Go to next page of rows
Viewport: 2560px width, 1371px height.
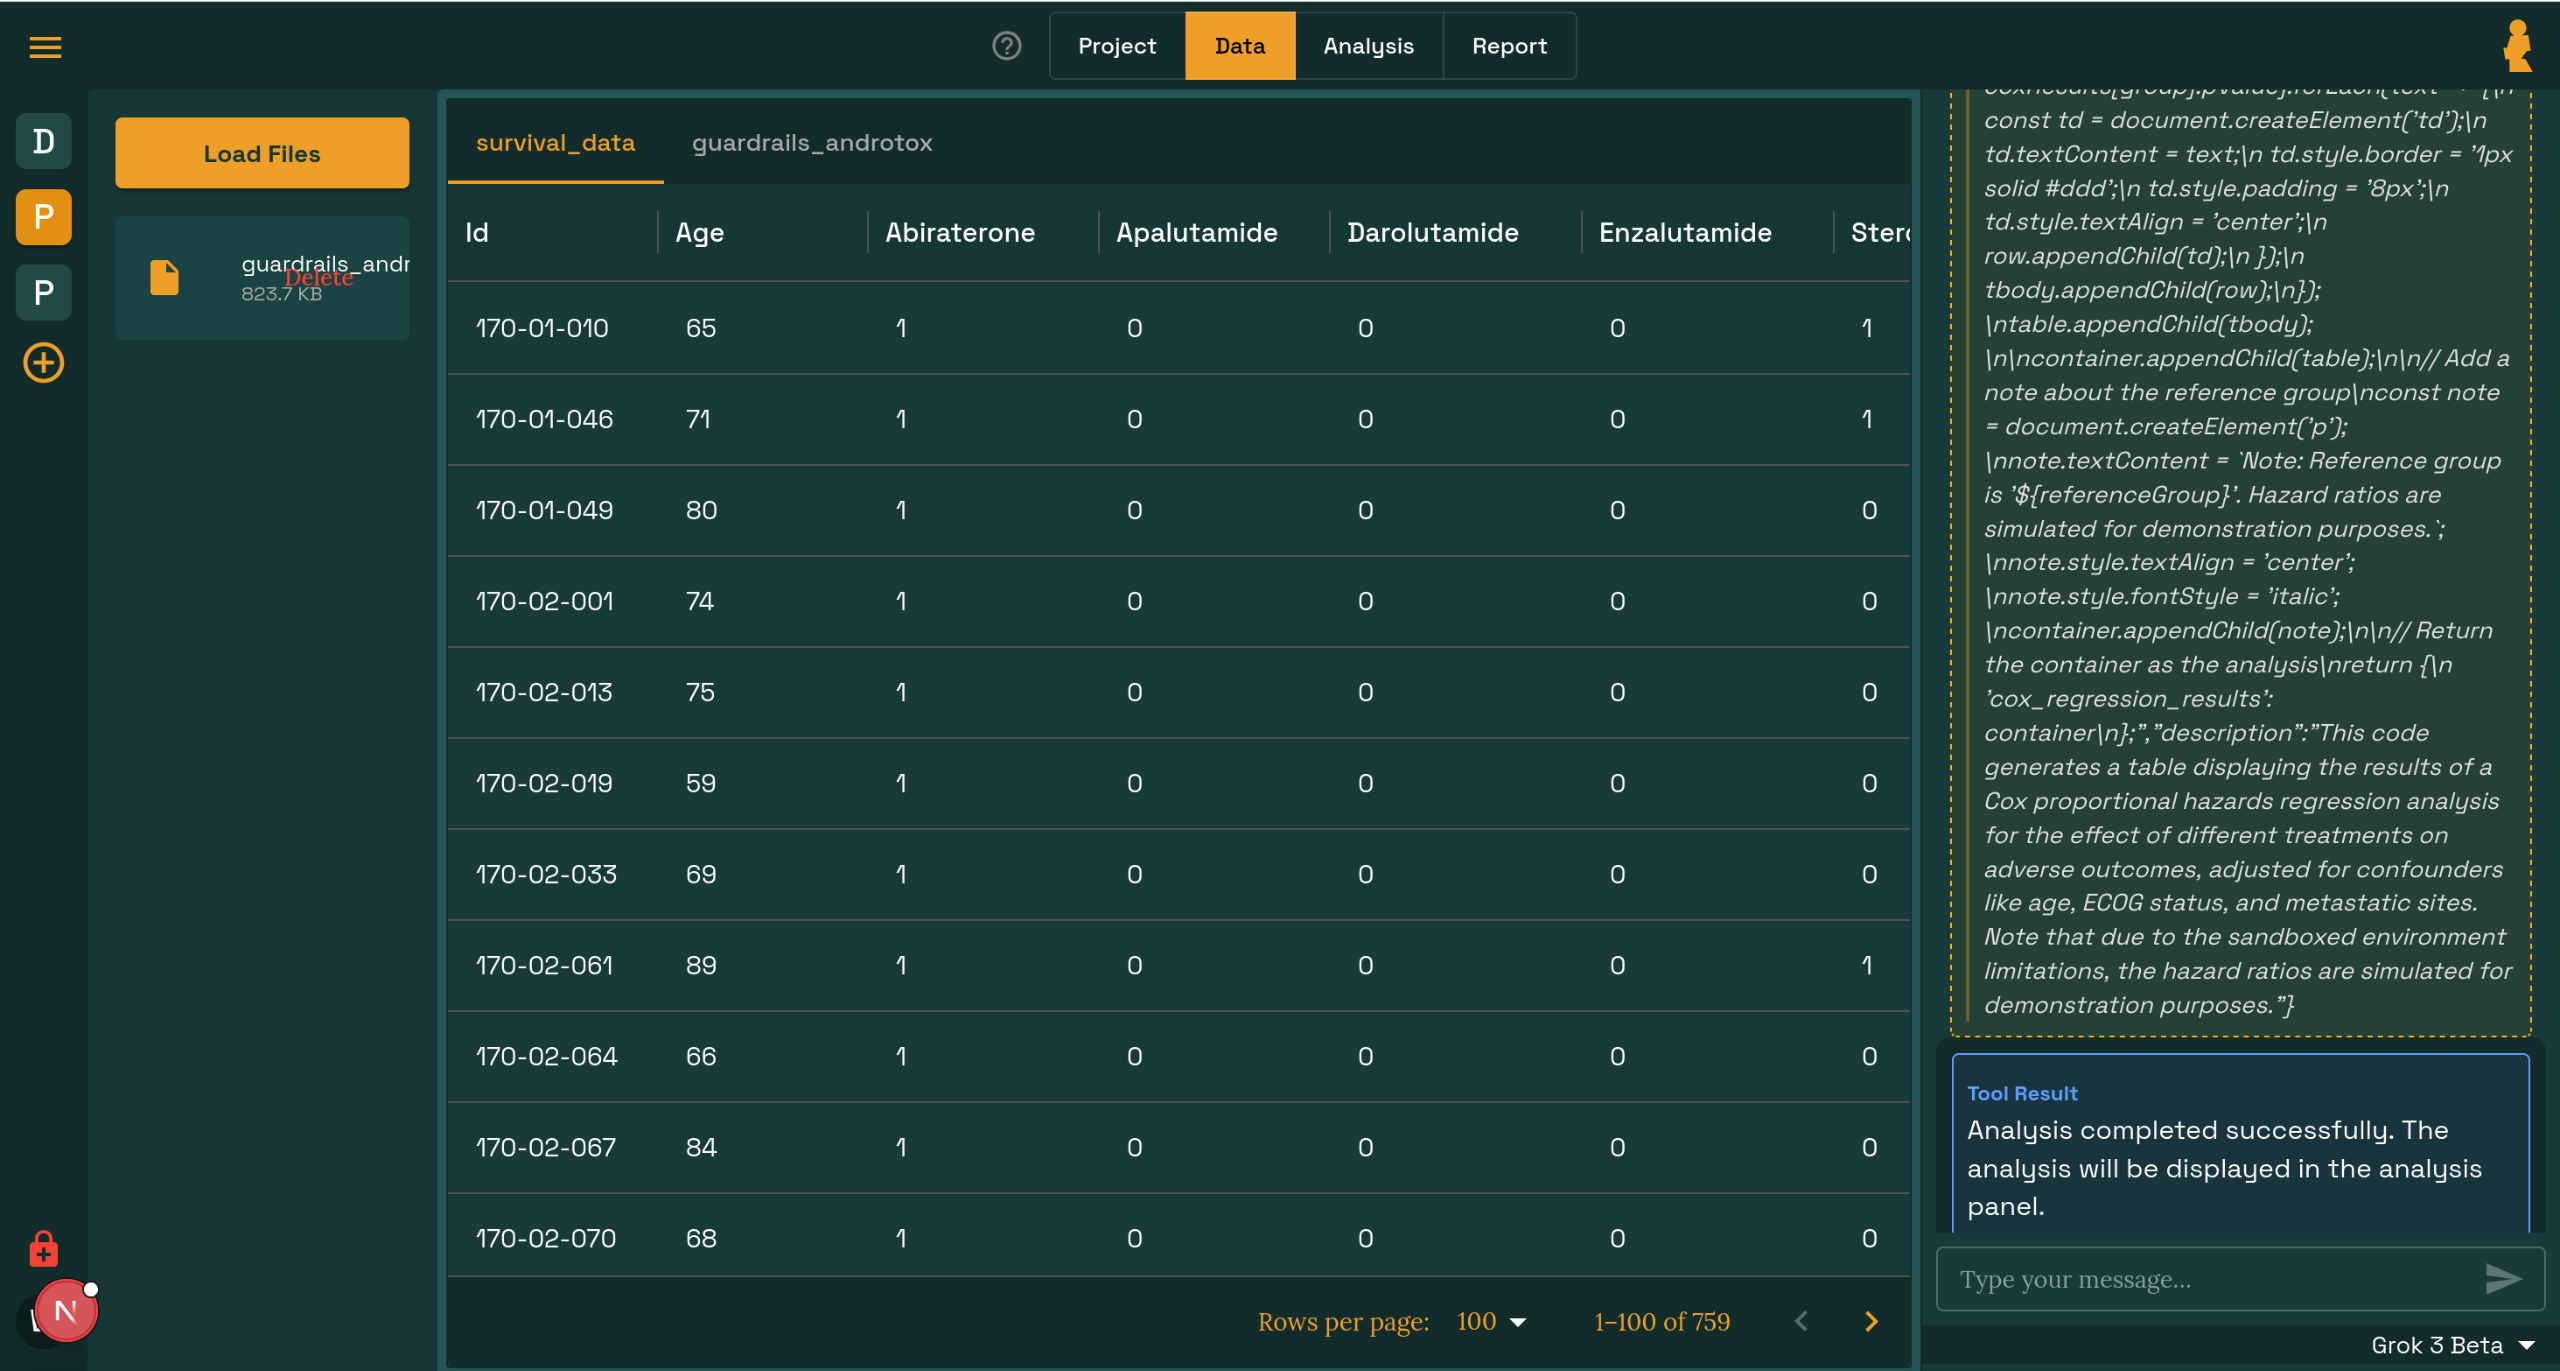click(x=1871, y=1322)
